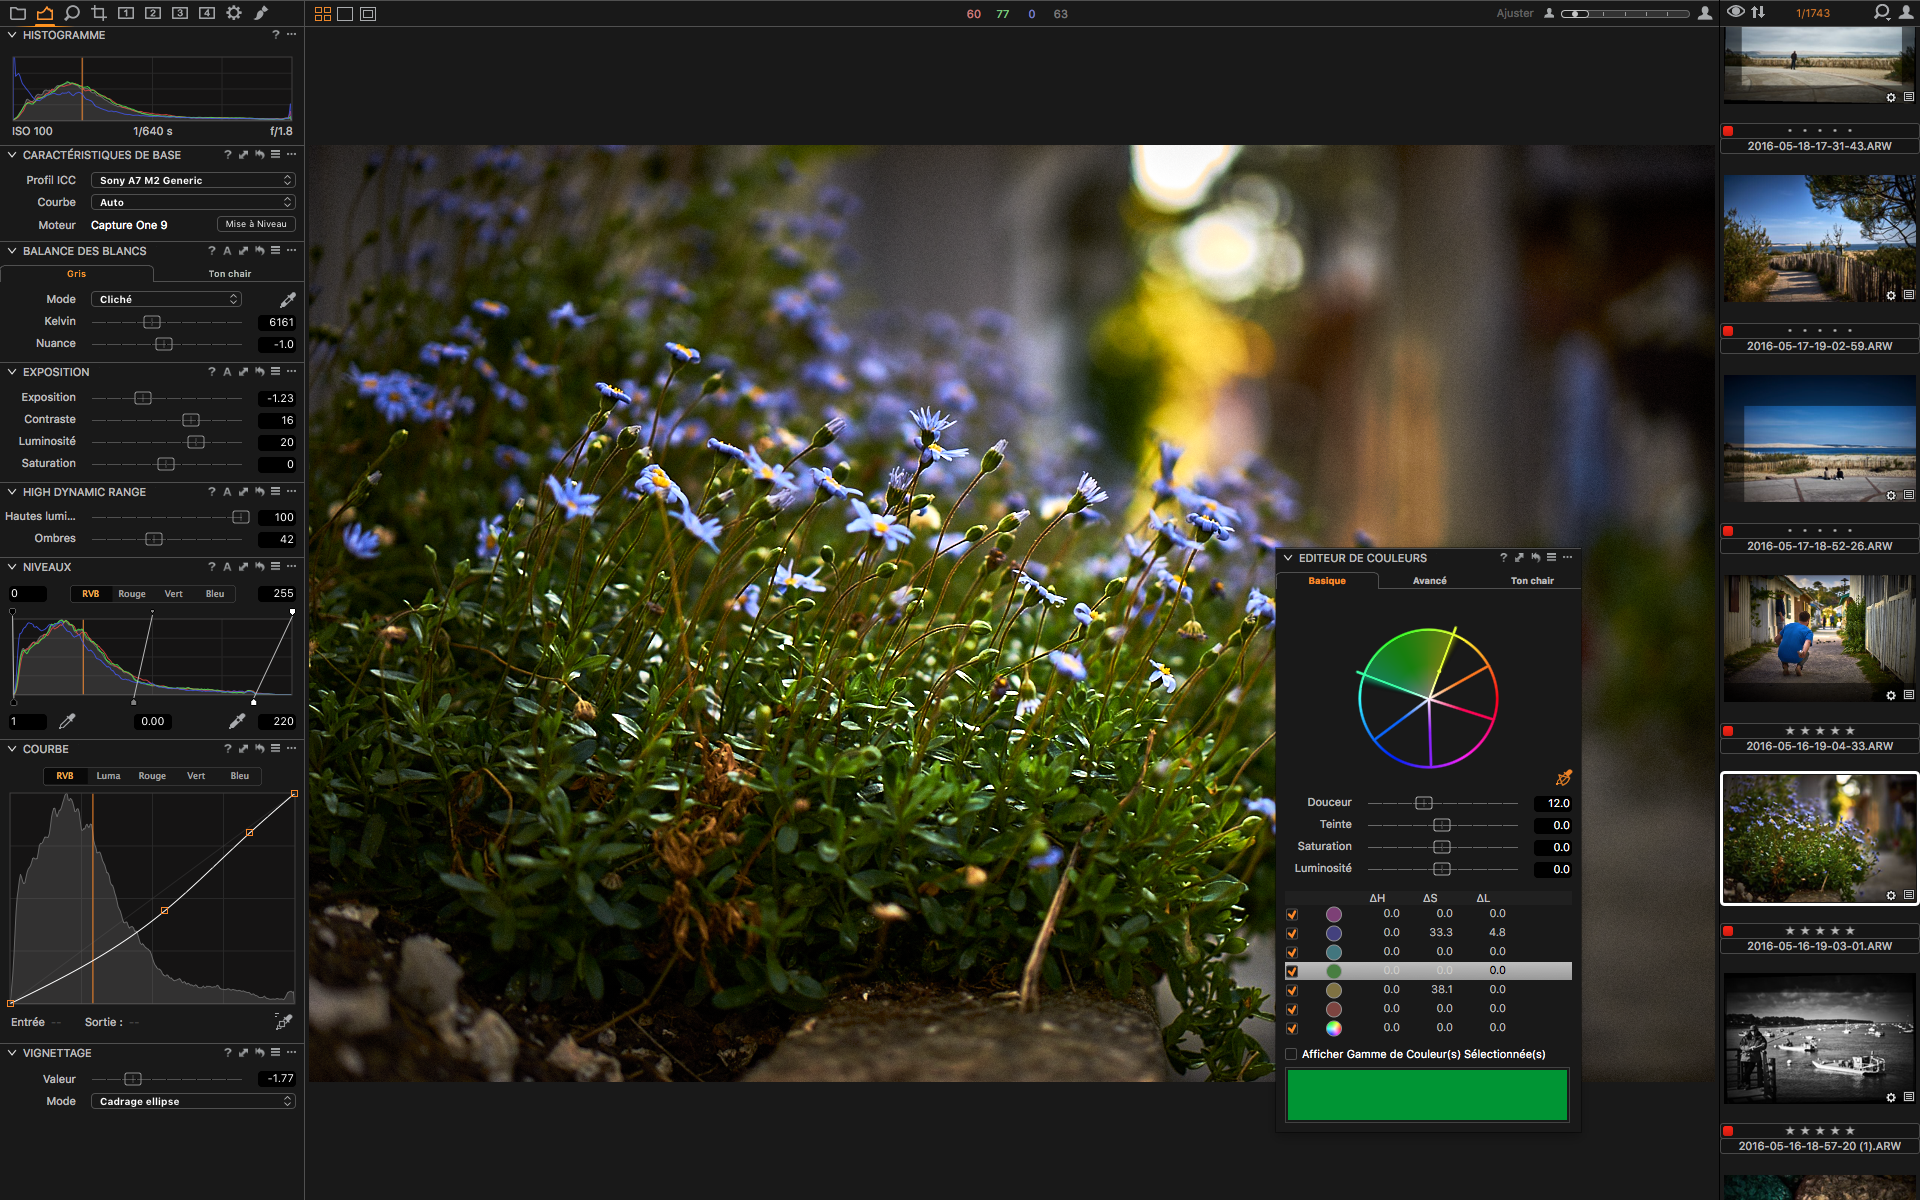
Task: Collapse the High Dynamic Range panel
Action: 12,492
